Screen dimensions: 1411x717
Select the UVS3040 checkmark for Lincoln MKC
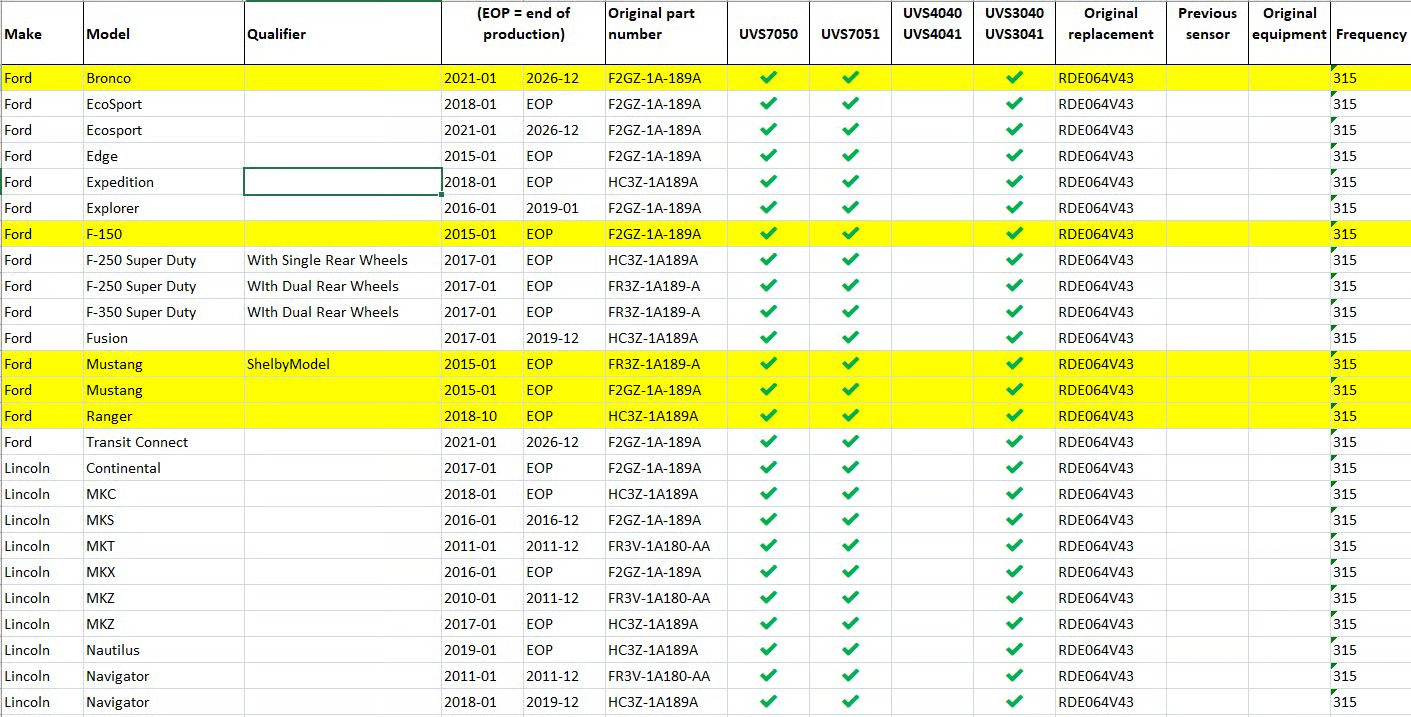click(1014, 494)
